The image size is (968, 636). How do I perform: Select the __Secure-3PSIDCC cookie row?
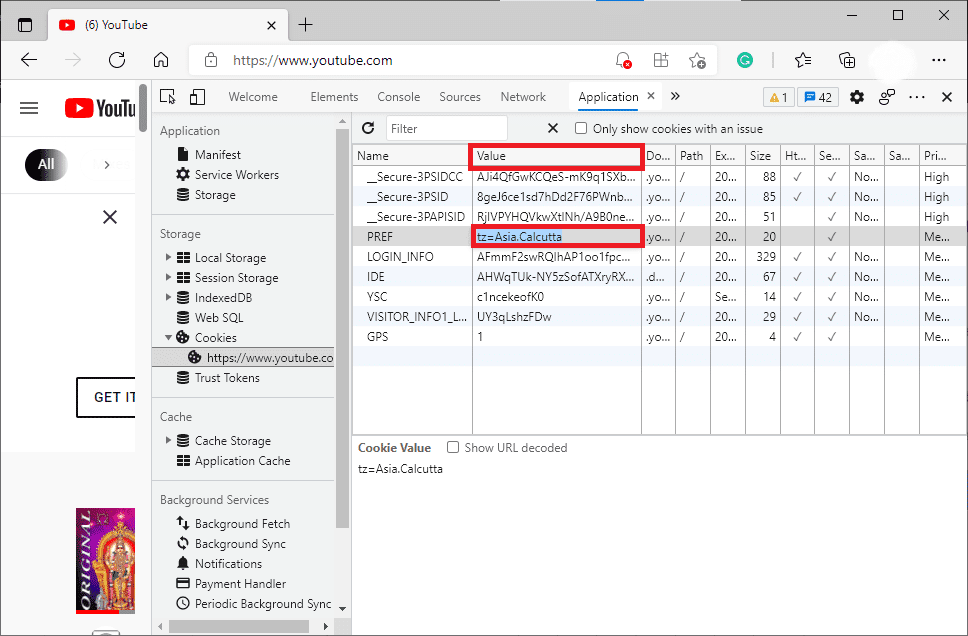658,177
